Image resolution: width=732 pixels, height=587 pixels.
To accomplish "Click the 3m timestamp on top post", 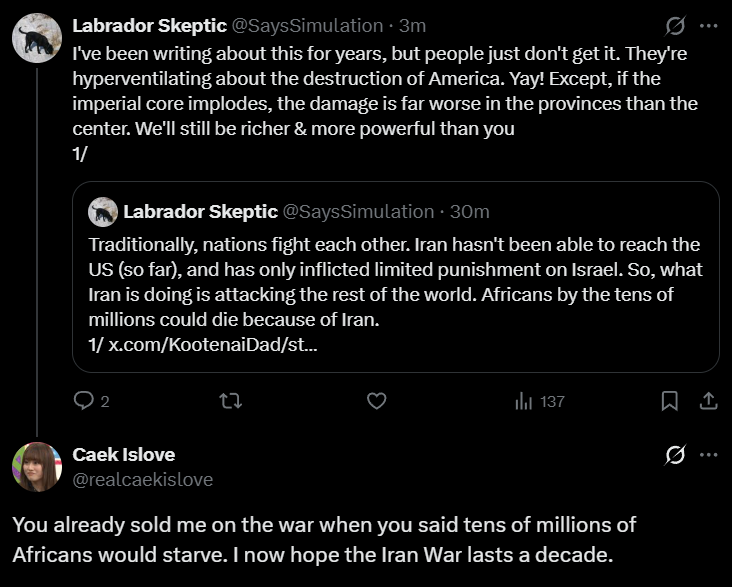I will tap(413, 25).
